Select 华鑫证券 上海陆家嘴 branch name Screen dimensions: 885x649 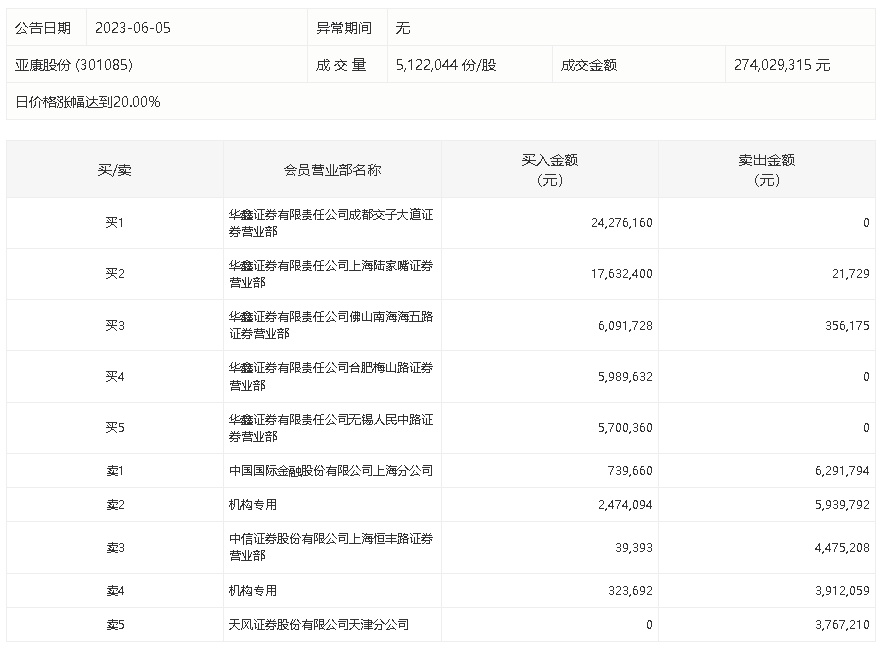[331, 274]
